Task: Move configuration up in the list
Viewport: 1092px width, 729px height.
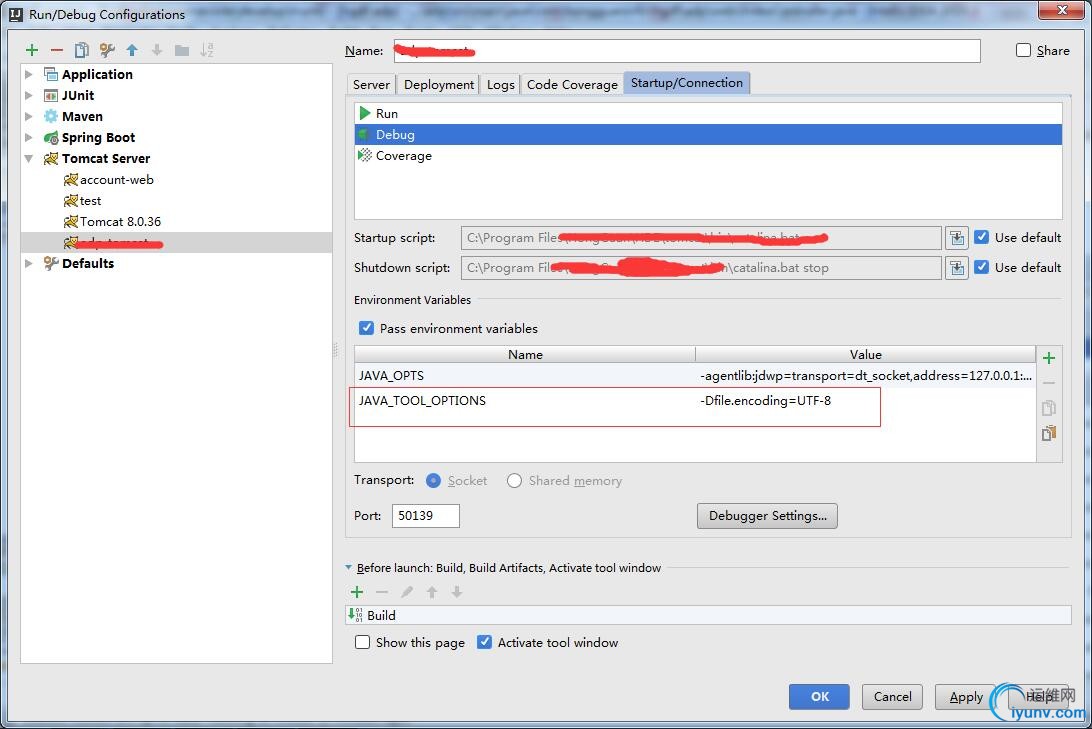Action: (x=132, y=50)
